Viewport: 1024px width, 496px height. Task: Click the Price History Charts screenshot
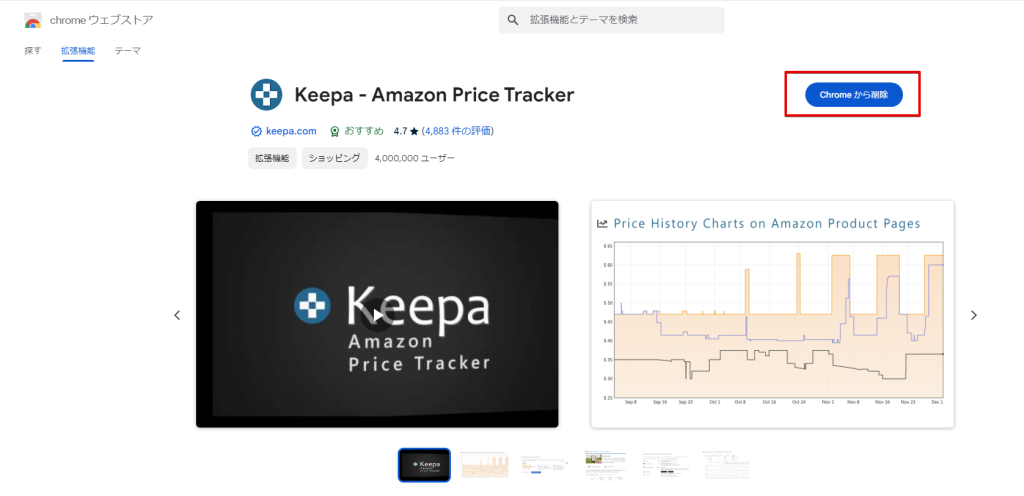coord(772,315)
